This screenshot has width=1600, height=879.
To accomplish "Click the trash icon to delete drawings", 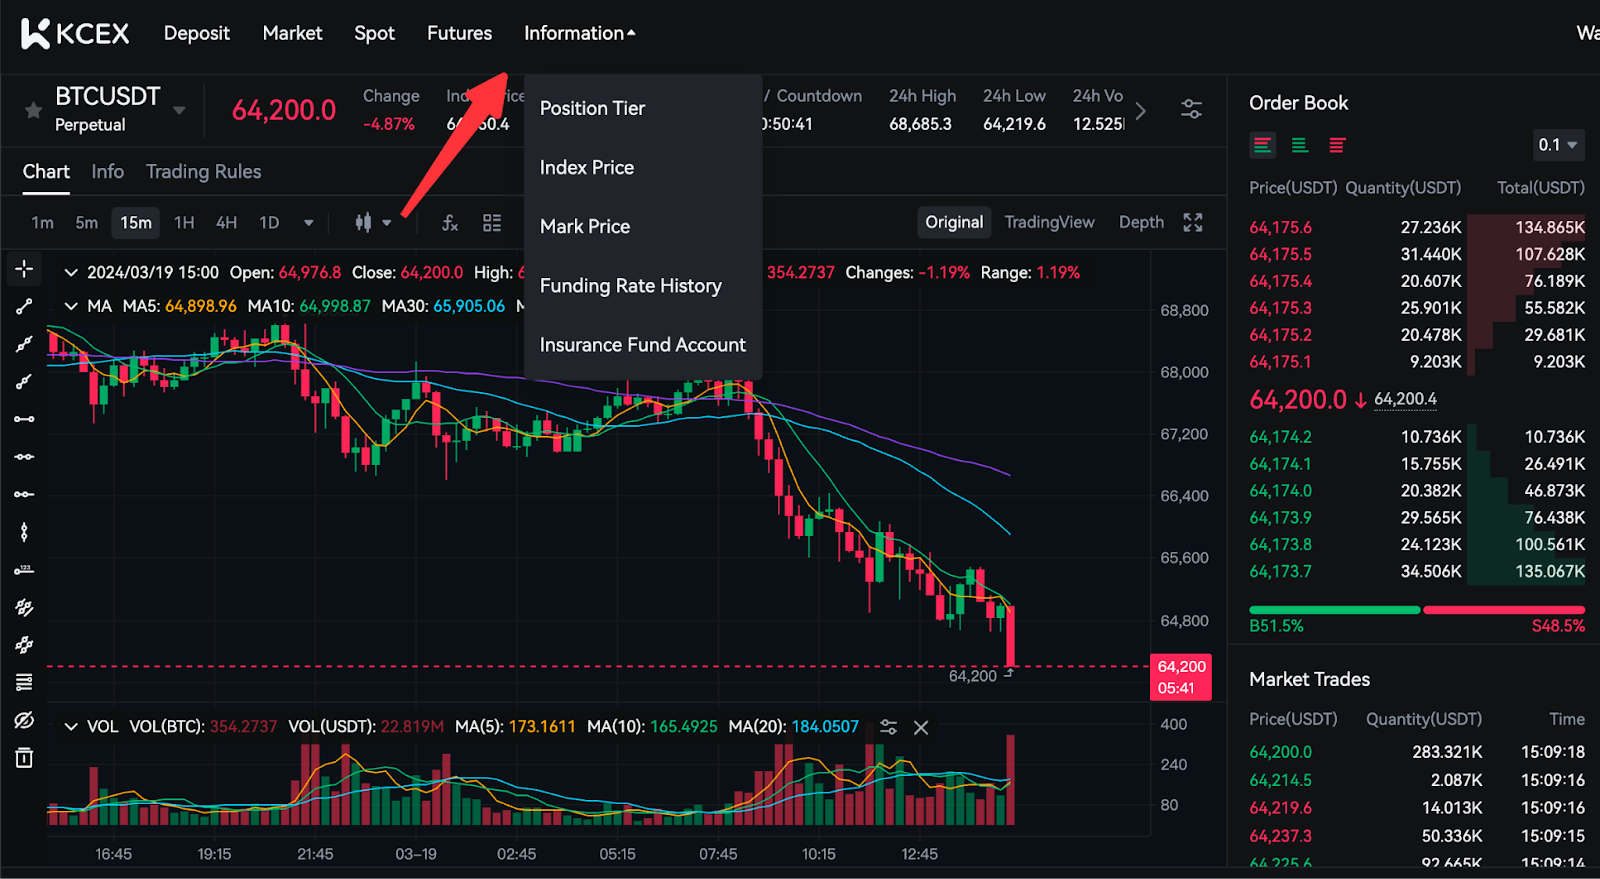I will coord(24,758).
